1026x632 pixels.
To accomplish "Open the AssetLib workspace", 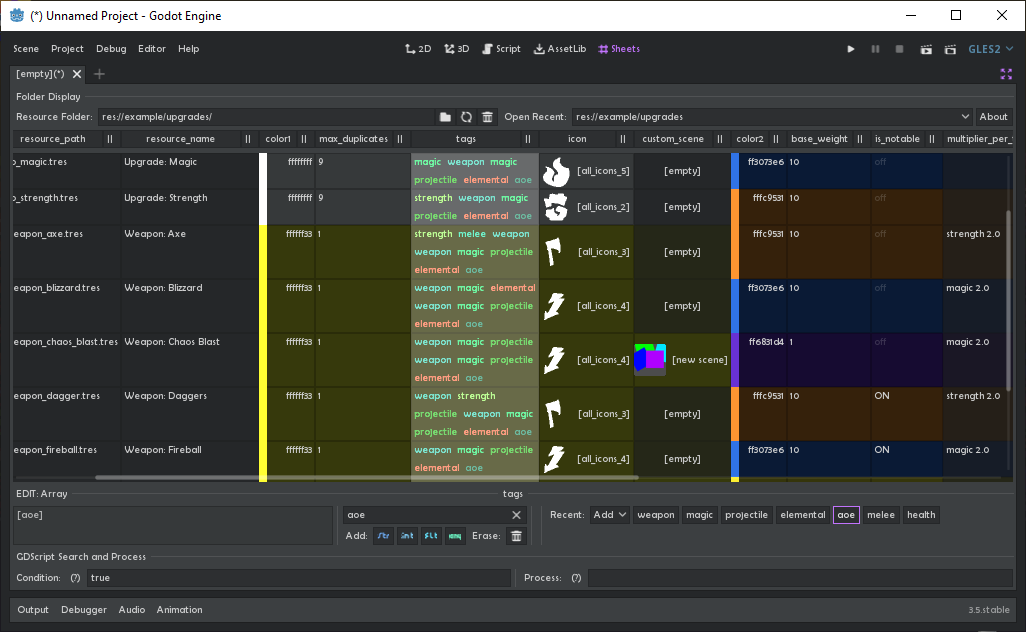I will 560,49.
